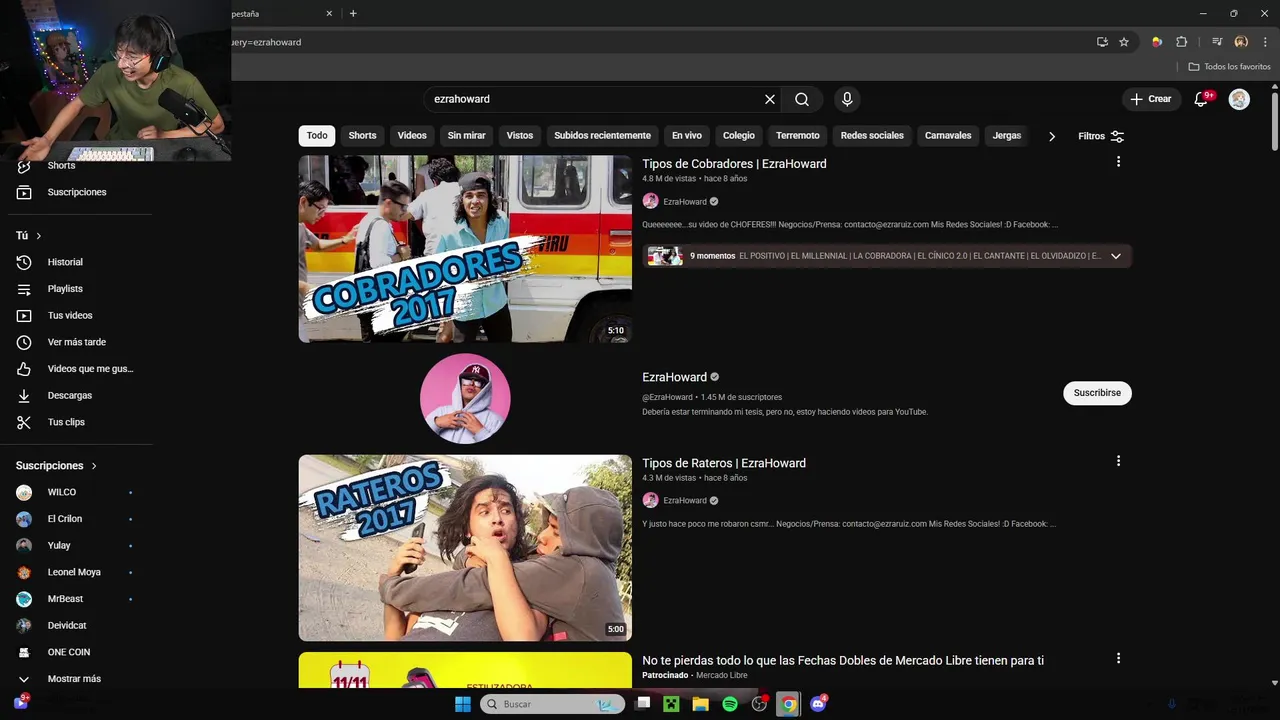The width and height of the screenshot is (1280, 720).
Task: Click the Crear button
Action: (x=1151, y=99)
